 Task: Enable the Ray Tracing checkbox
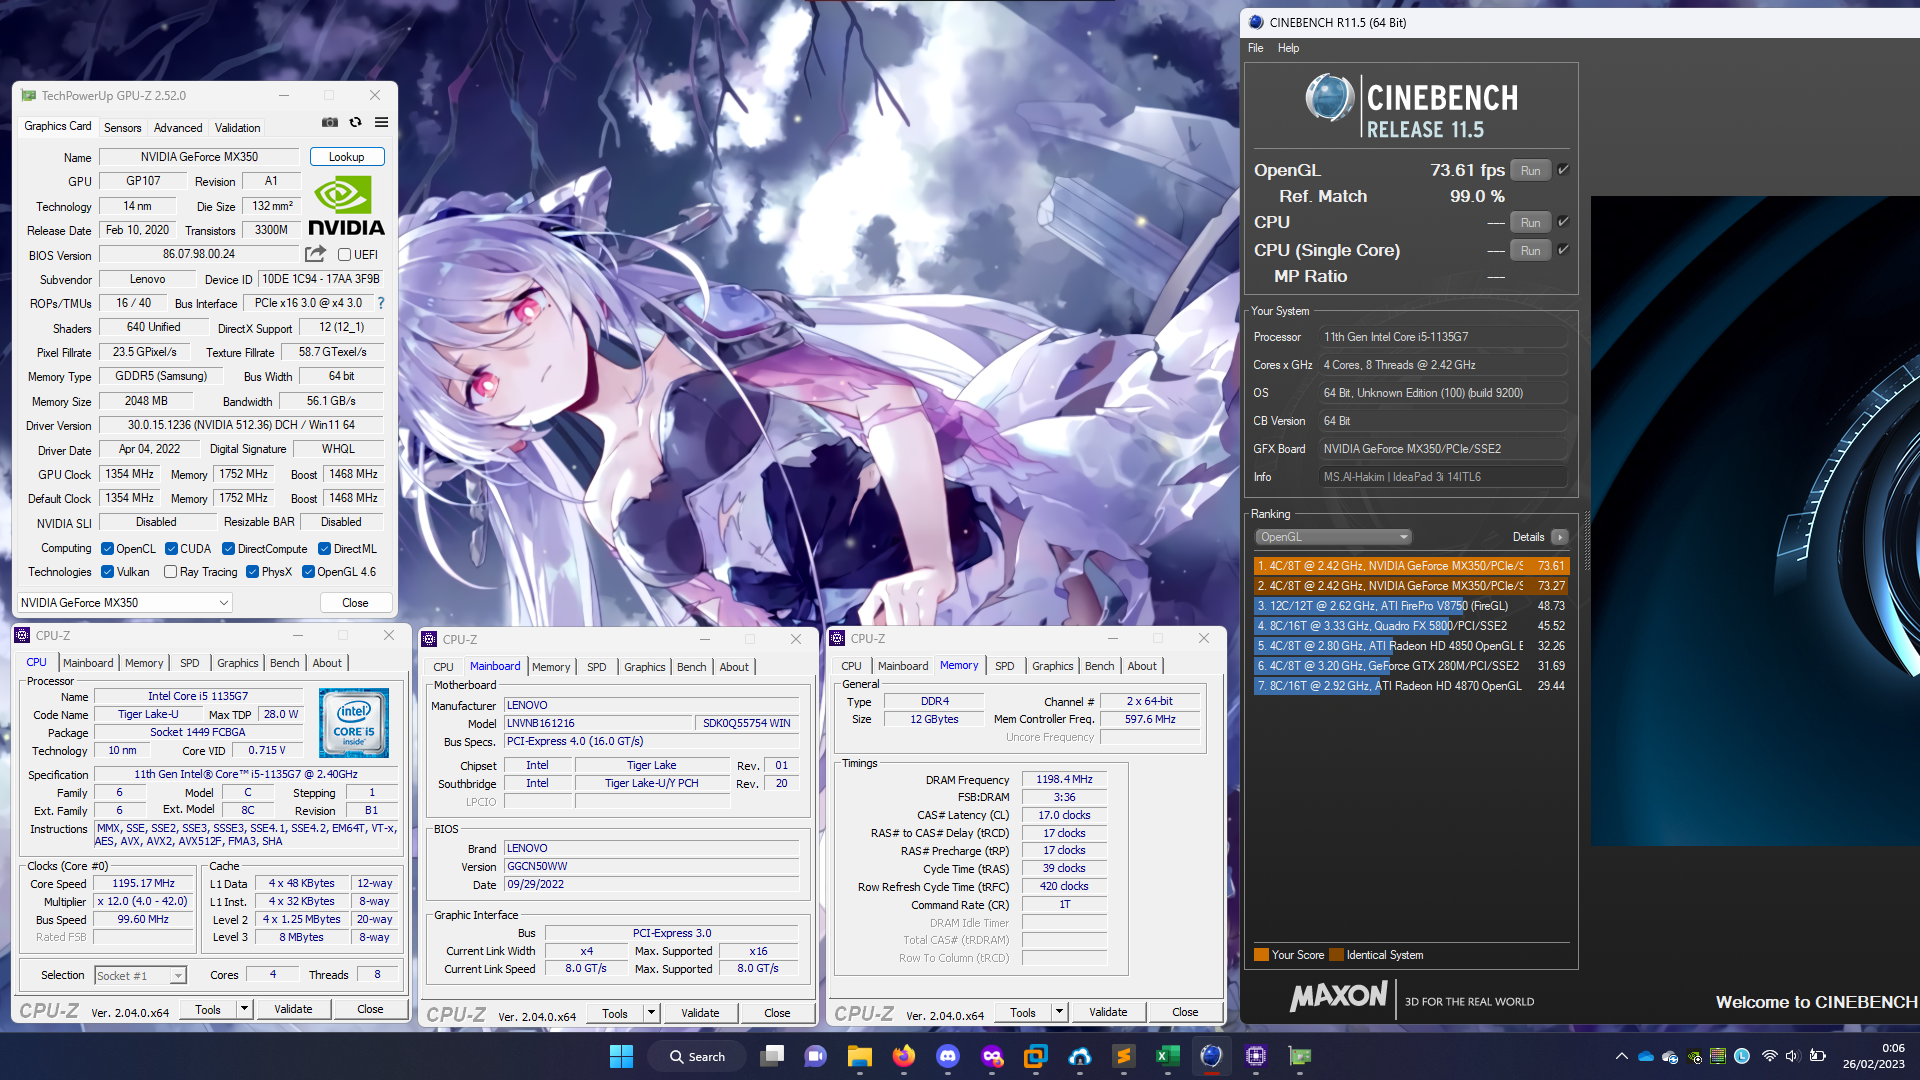click(x=170, y=572)
